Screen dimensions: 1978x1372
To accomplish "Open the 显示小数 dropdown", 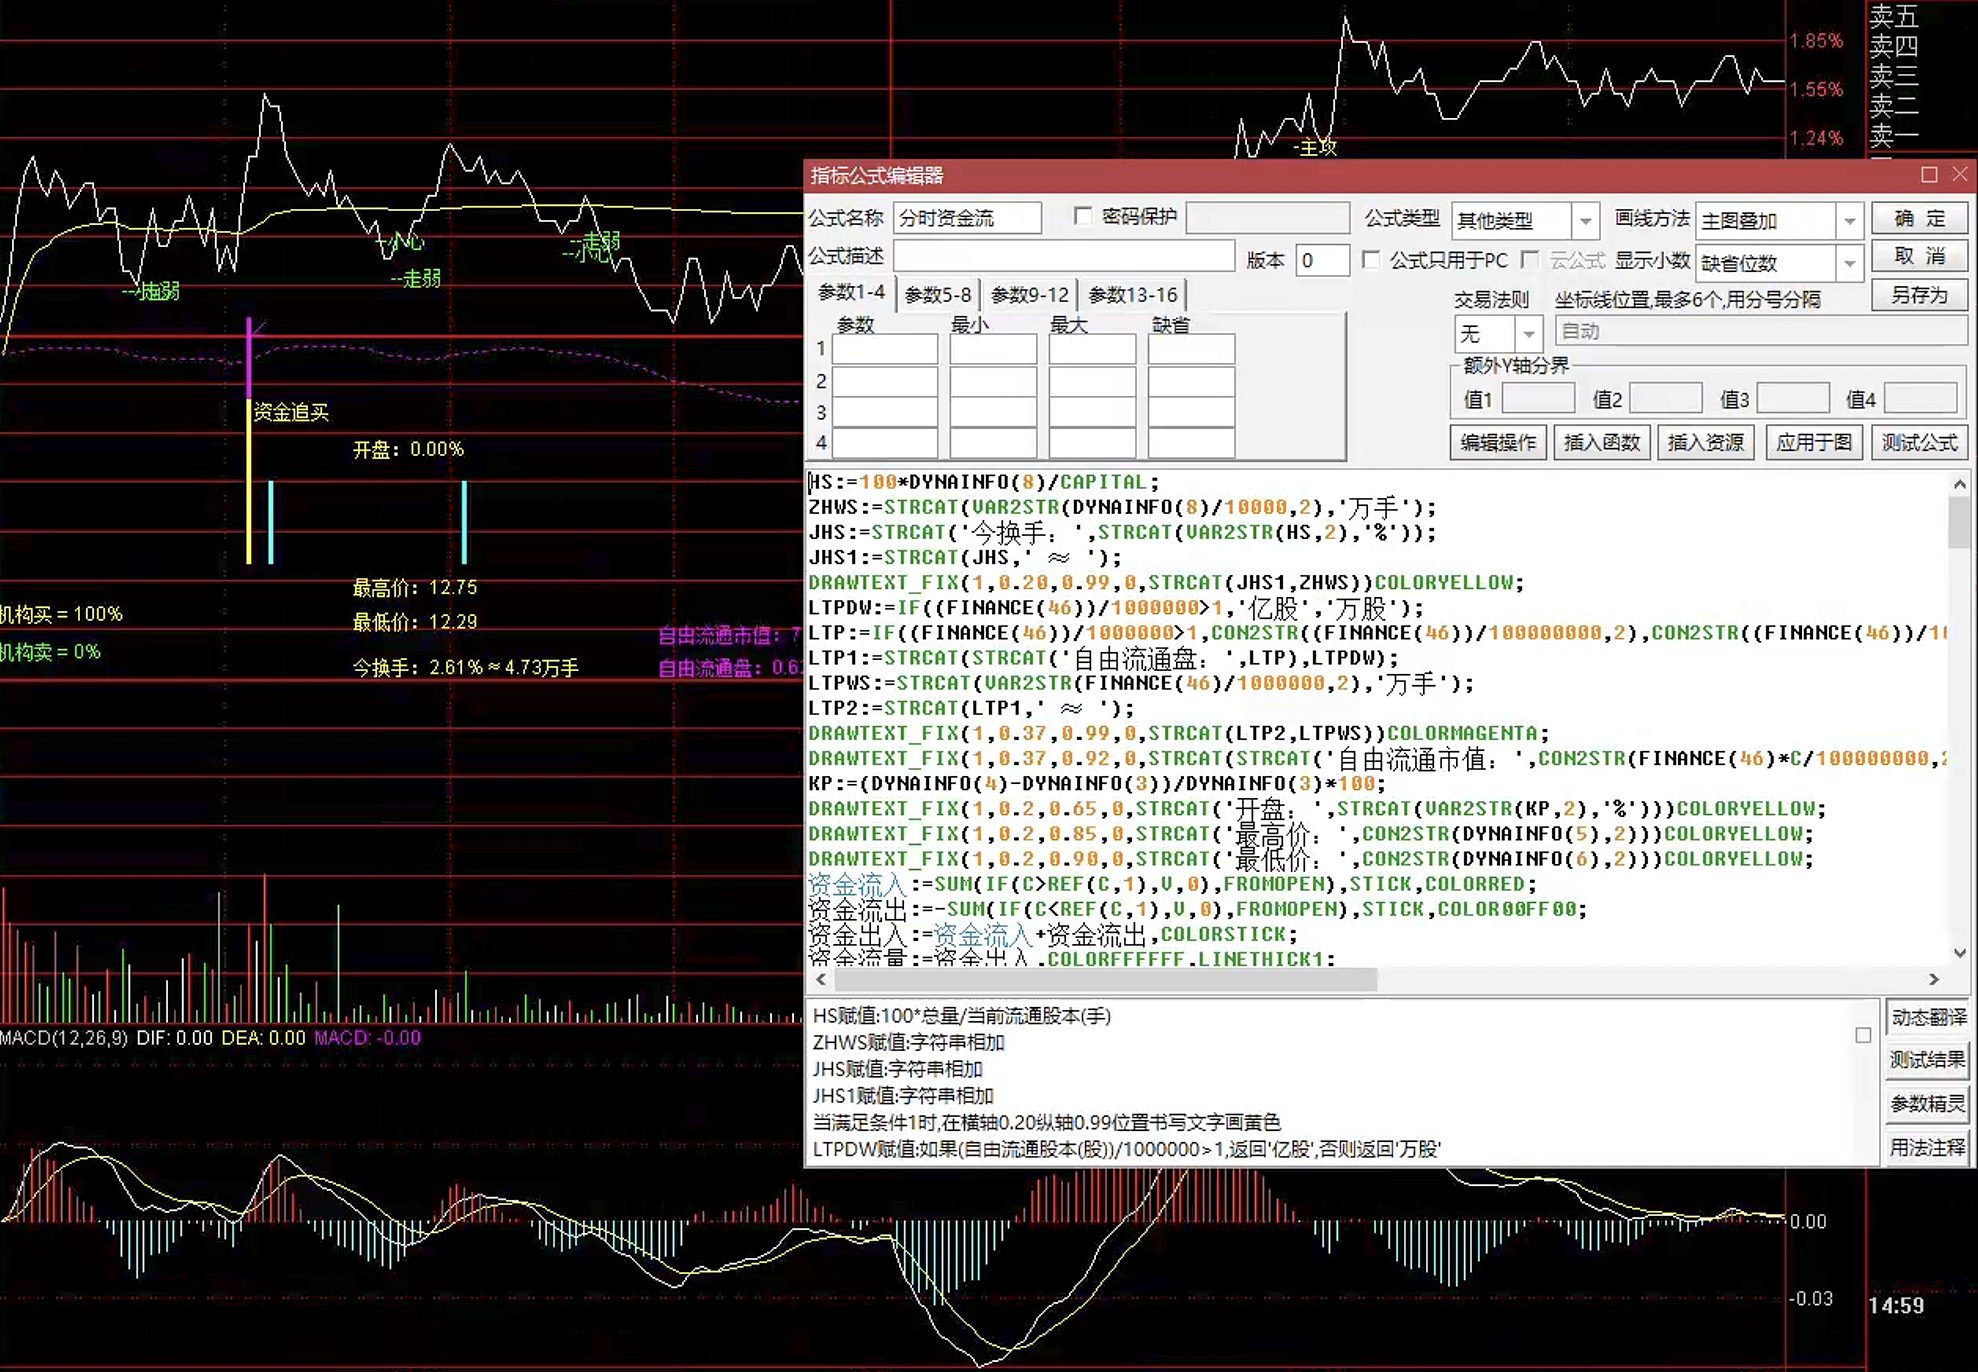I will pyautogui.click(x=1849, y=264).
